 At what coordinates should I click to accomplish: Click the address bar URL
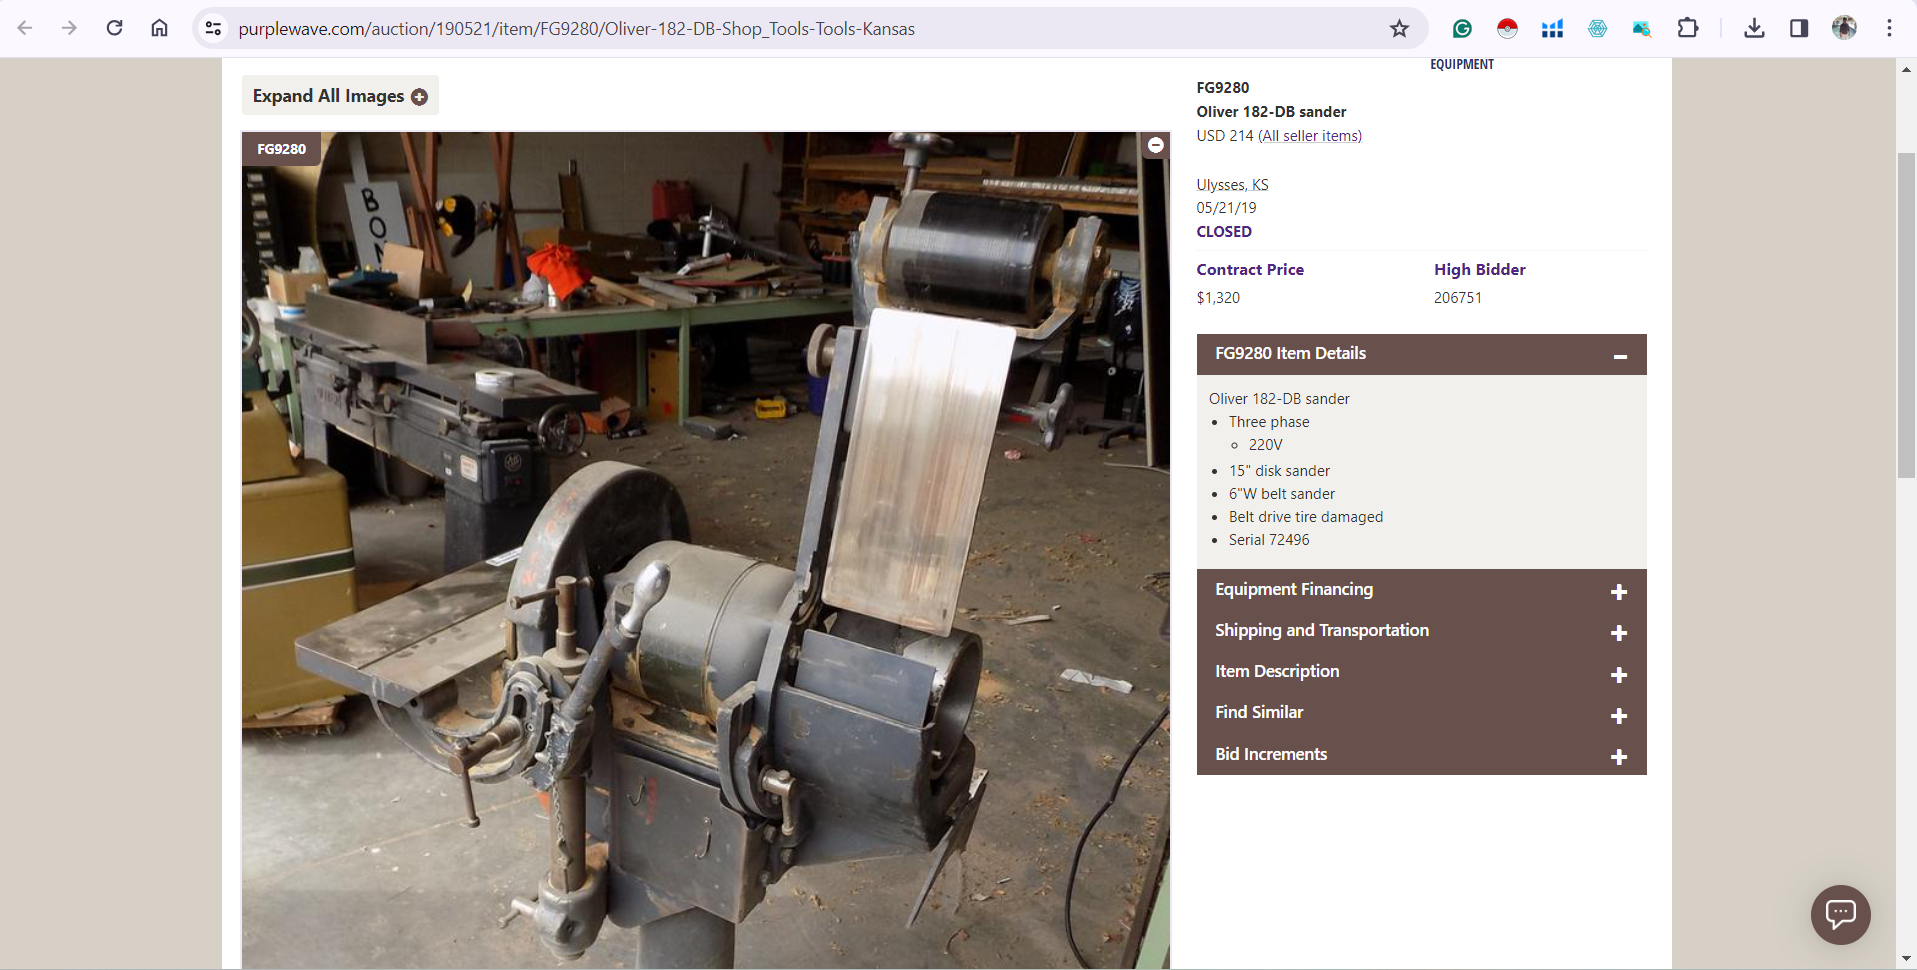[576, 29]
